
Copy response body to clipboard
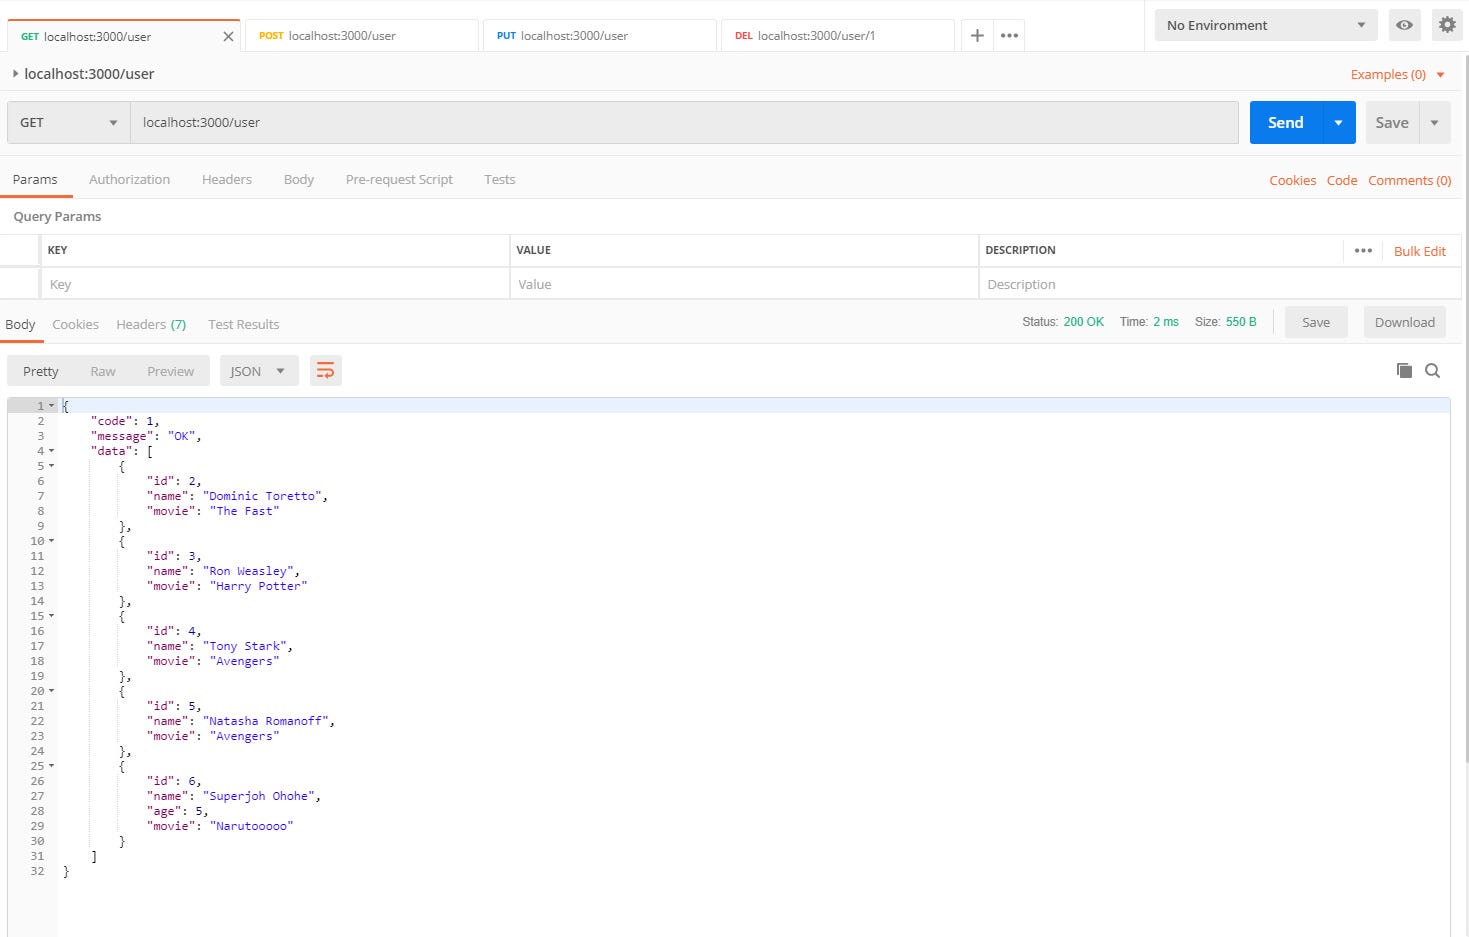[x=1404, y=370]
